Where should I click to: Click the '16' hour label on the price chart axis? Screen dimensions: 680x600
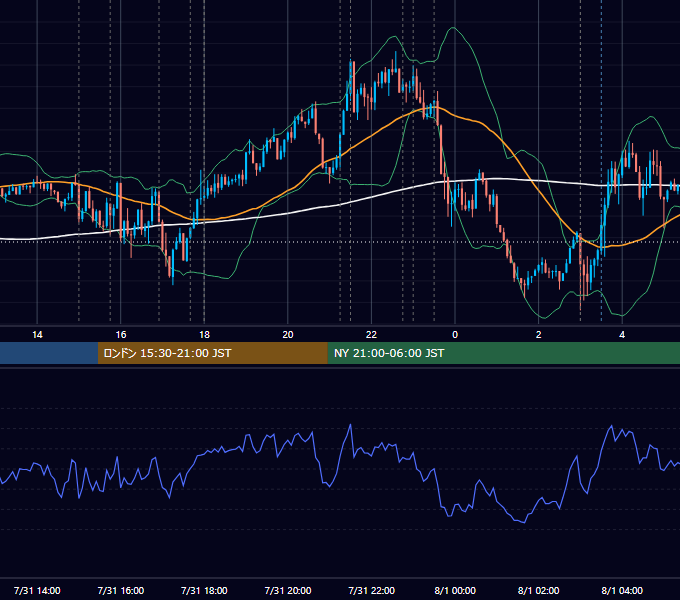pos(121,335)
